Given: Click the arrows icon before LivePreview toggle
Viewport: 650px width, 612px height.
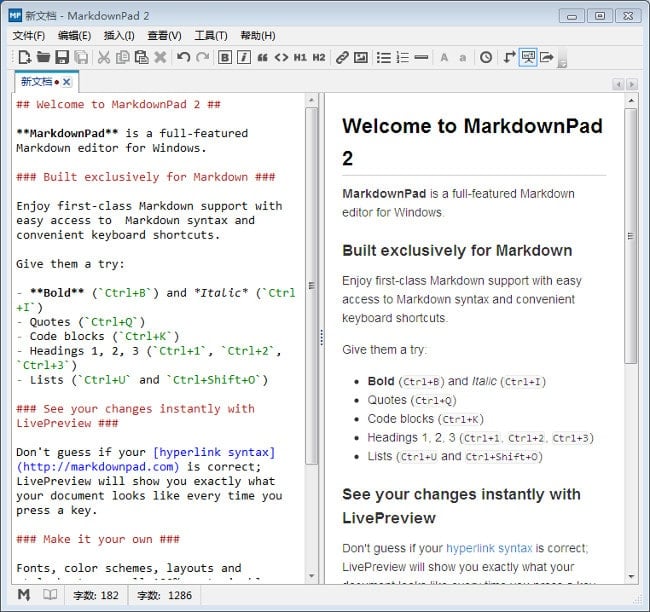Looking at the screenshot, I should pos(509,57).
